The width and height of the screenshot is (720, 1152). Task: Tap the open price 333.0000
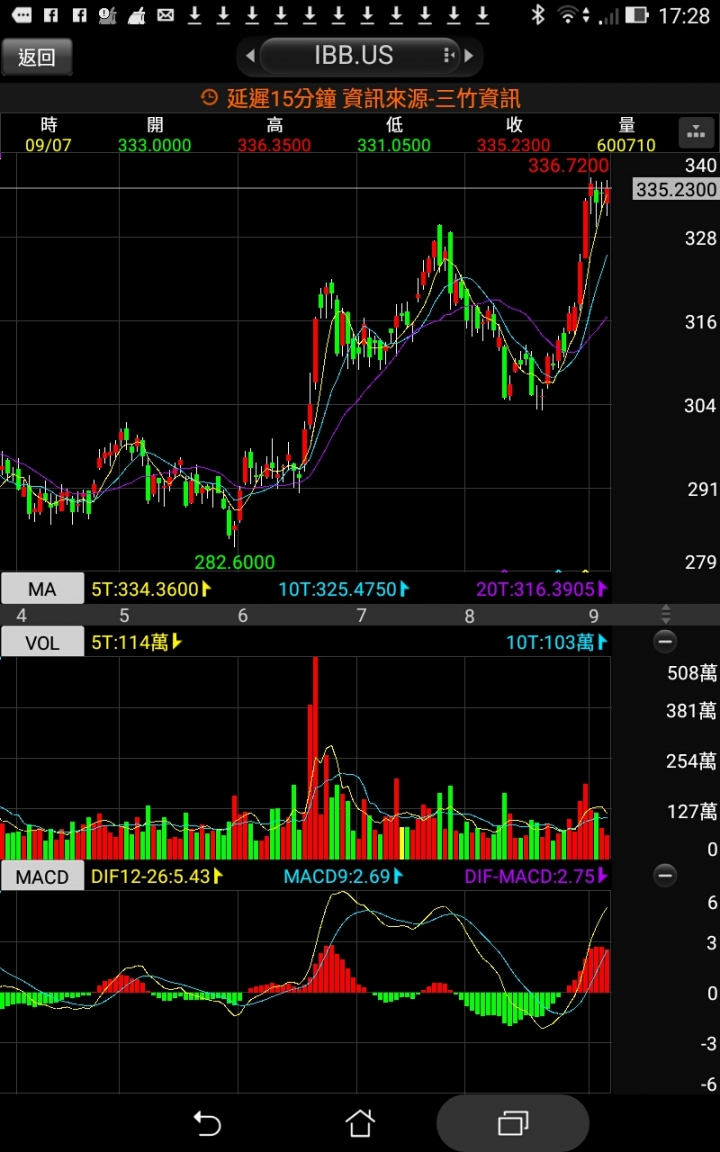(154, 145)
